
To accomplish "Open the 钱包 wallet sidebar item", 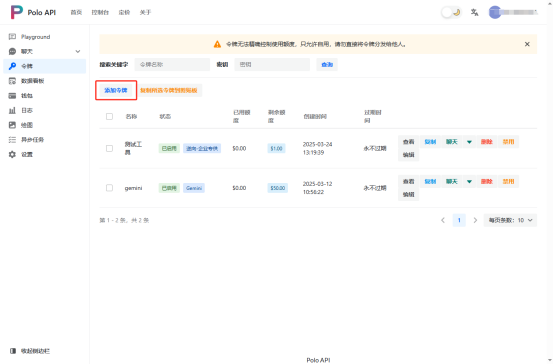I will pos(45,95).
